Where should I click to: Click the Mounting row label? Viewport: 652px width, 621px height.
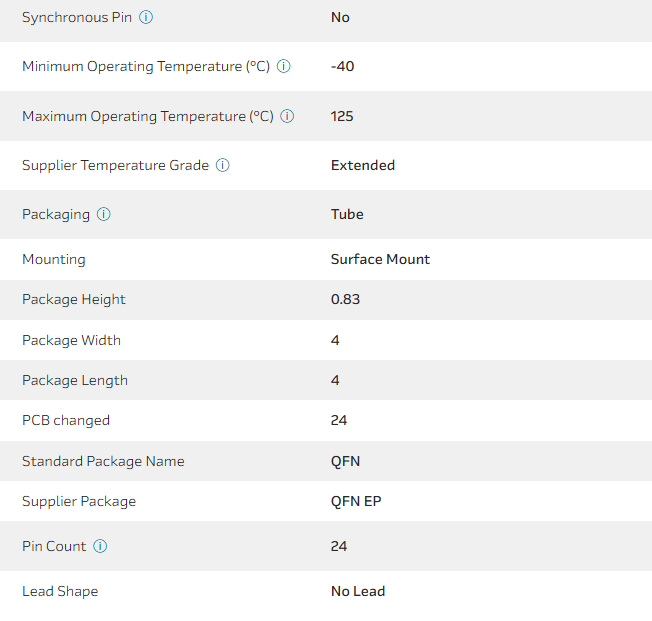[54, 259]
